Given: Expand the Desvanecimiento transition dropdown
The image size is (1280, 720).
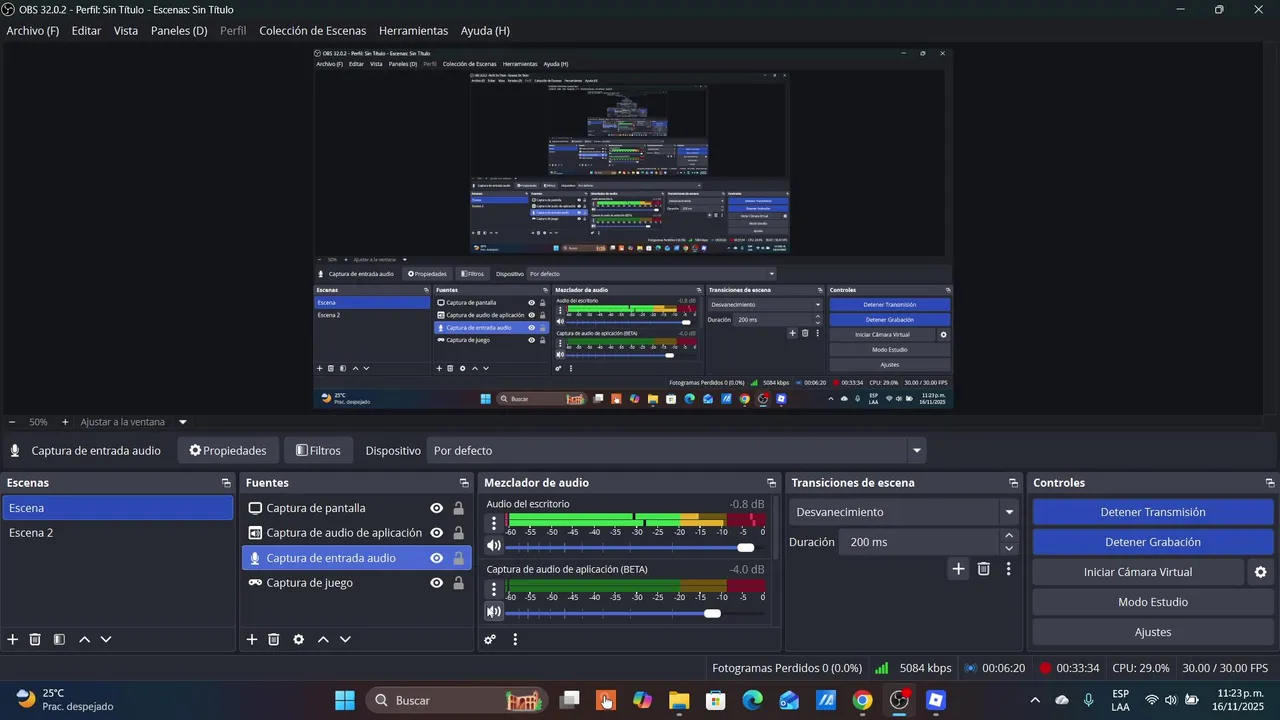Looking at the screenshot, I should [x=1009, y=512].
